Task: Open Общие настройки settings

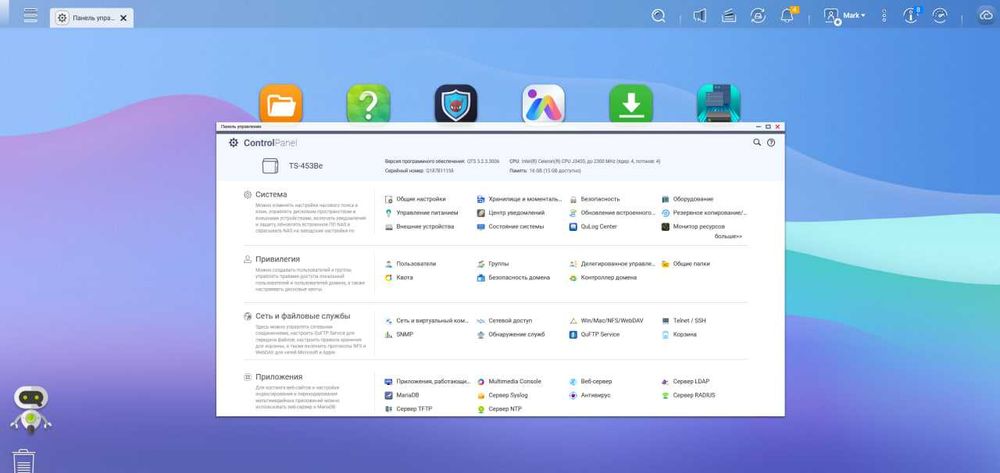Action: pos(416,200)
